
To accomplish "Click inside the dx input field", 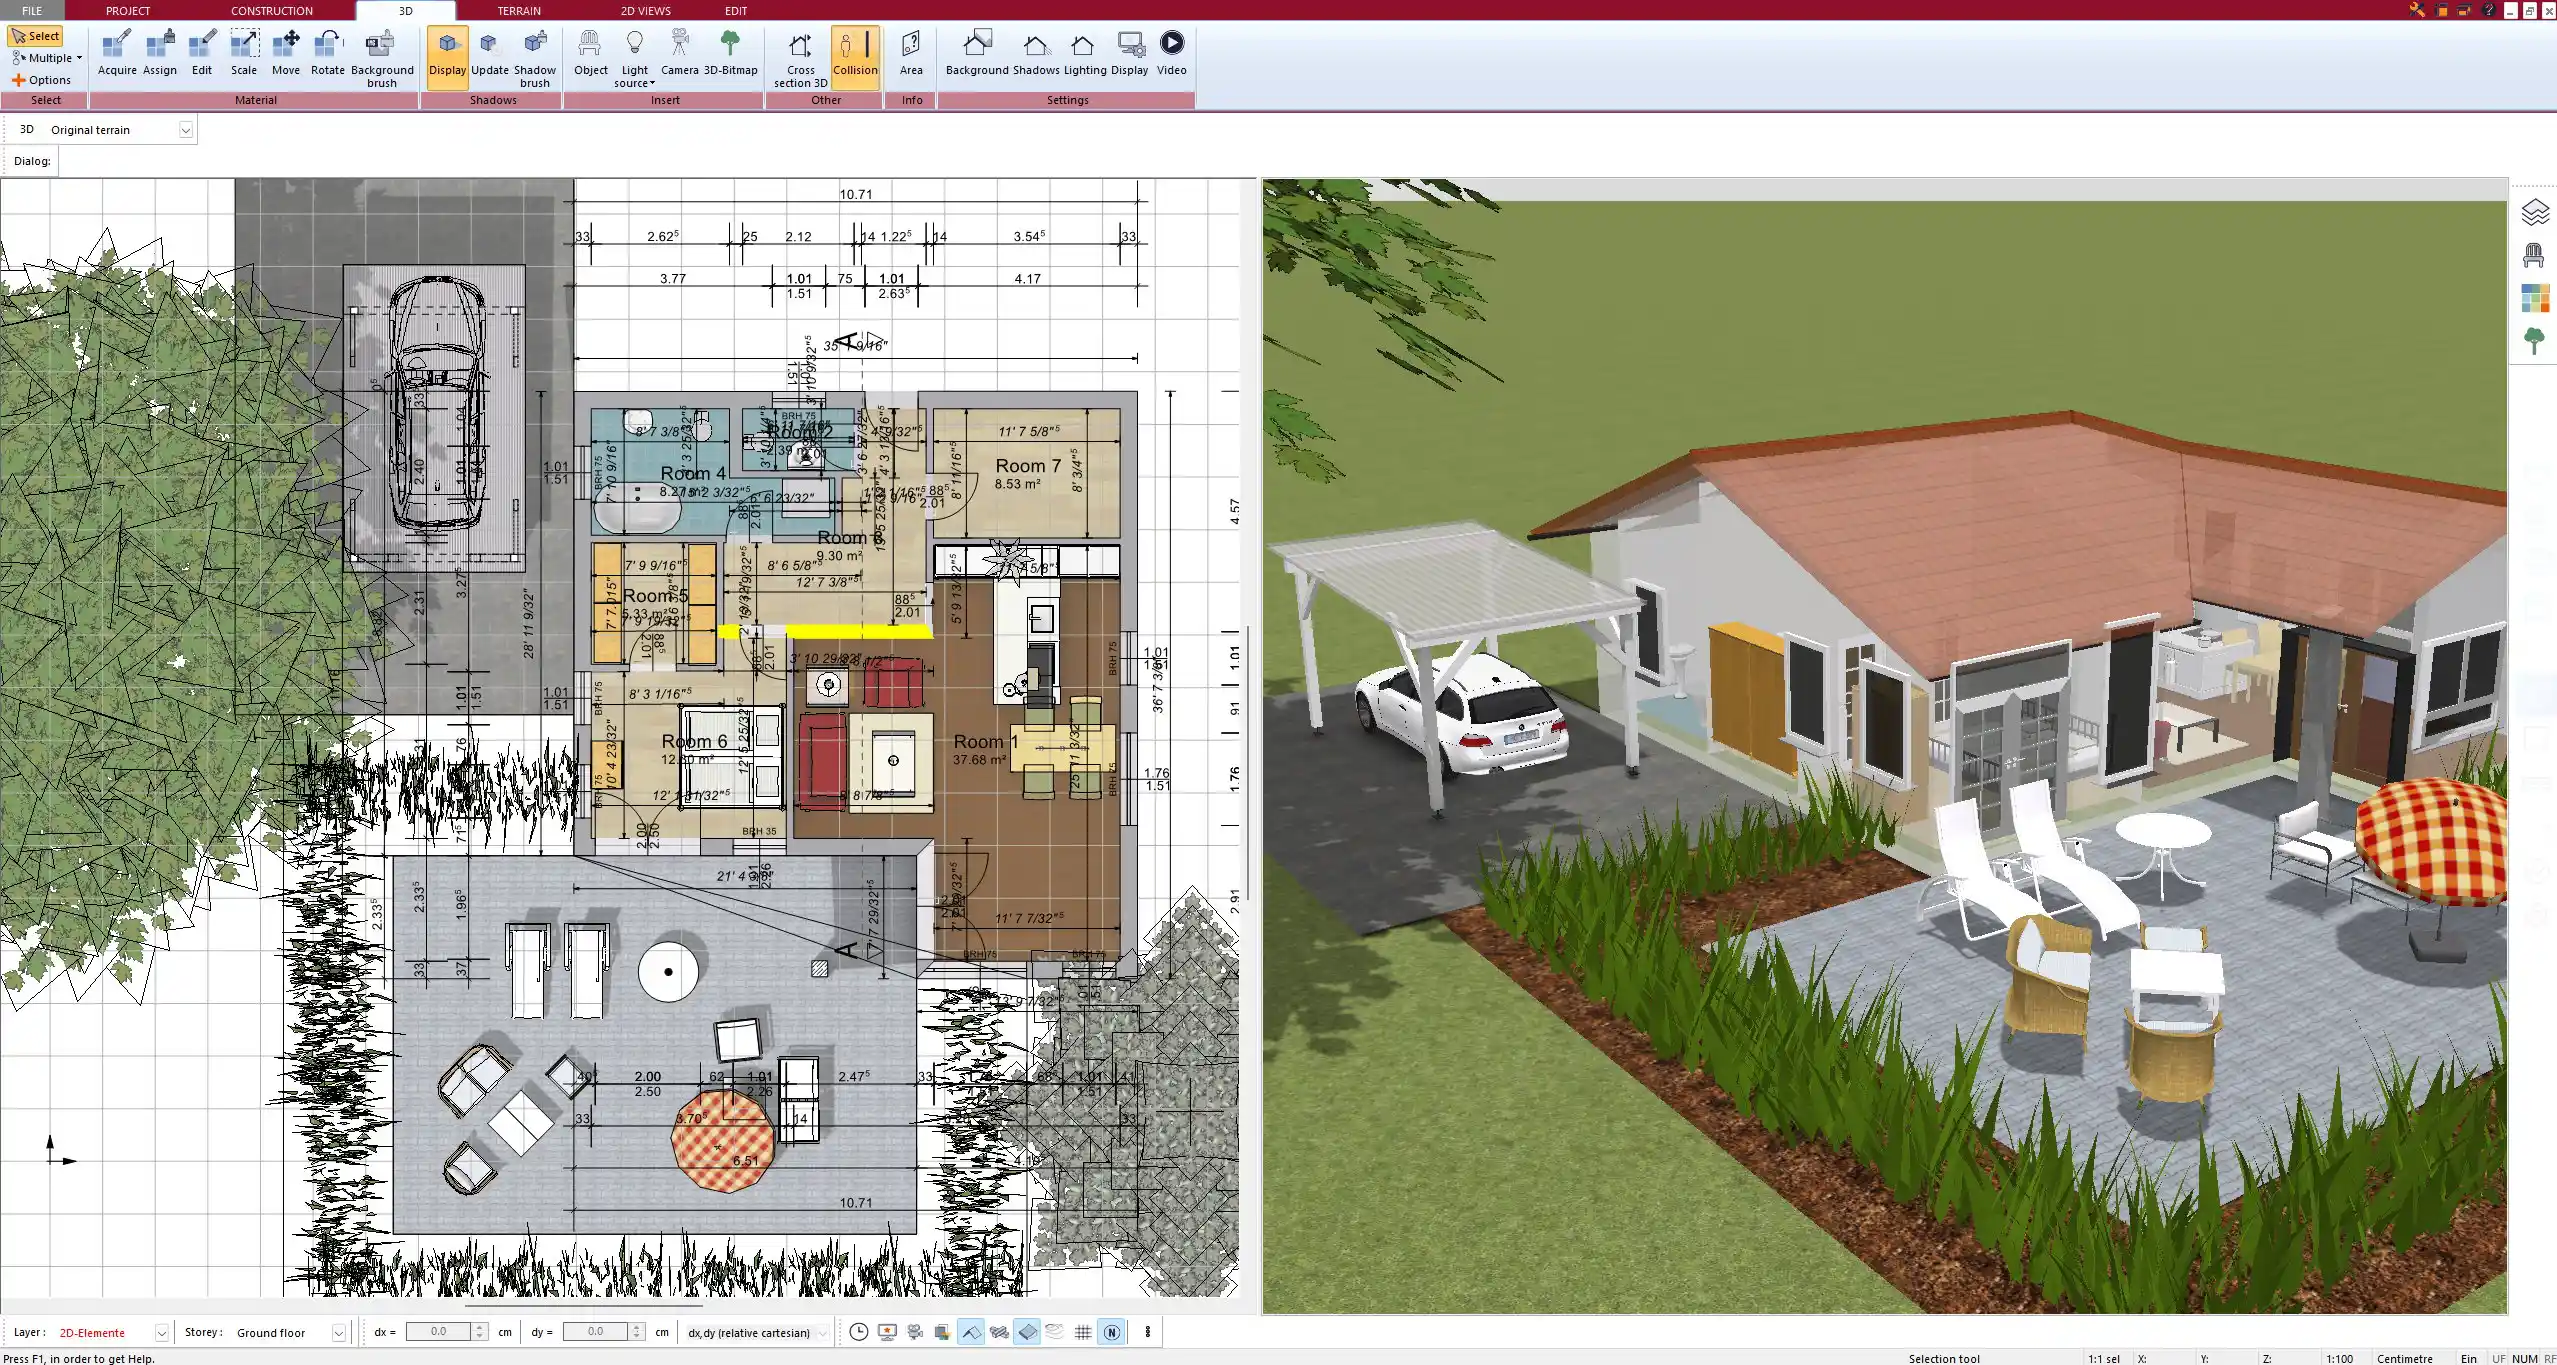I will tap(440, 1331).
